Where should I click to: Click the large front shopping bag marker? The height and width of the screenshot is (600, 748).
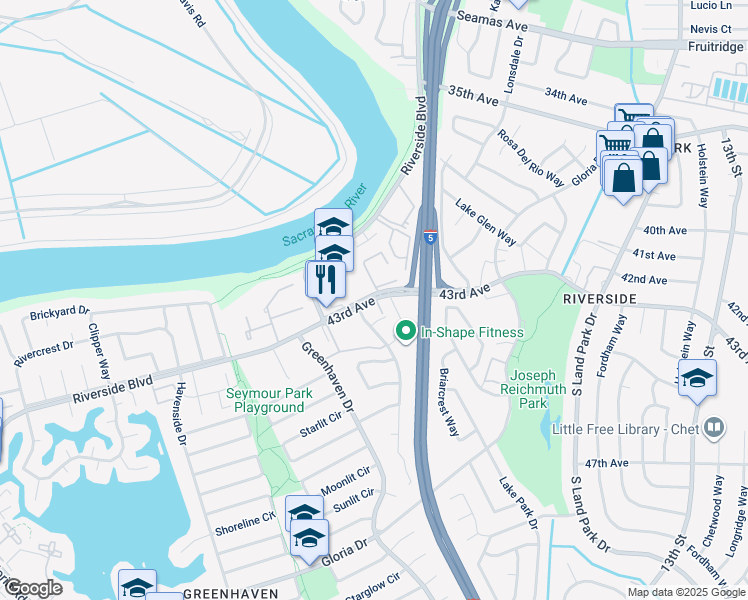(623, 181)
